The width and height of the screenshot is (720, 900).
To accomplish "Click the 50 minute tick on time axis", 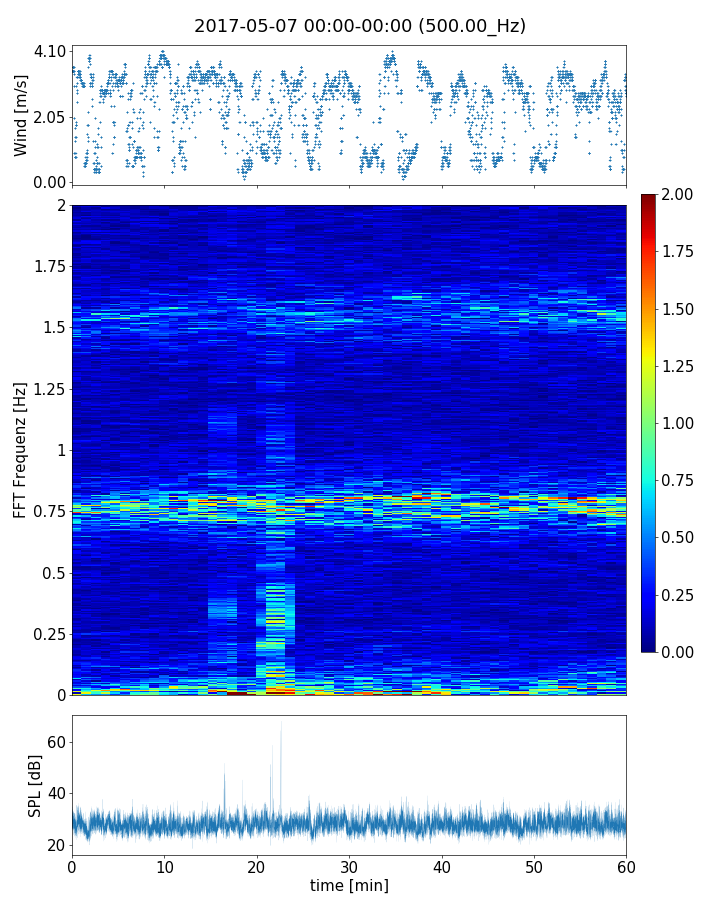I will (x=534, y=866).
